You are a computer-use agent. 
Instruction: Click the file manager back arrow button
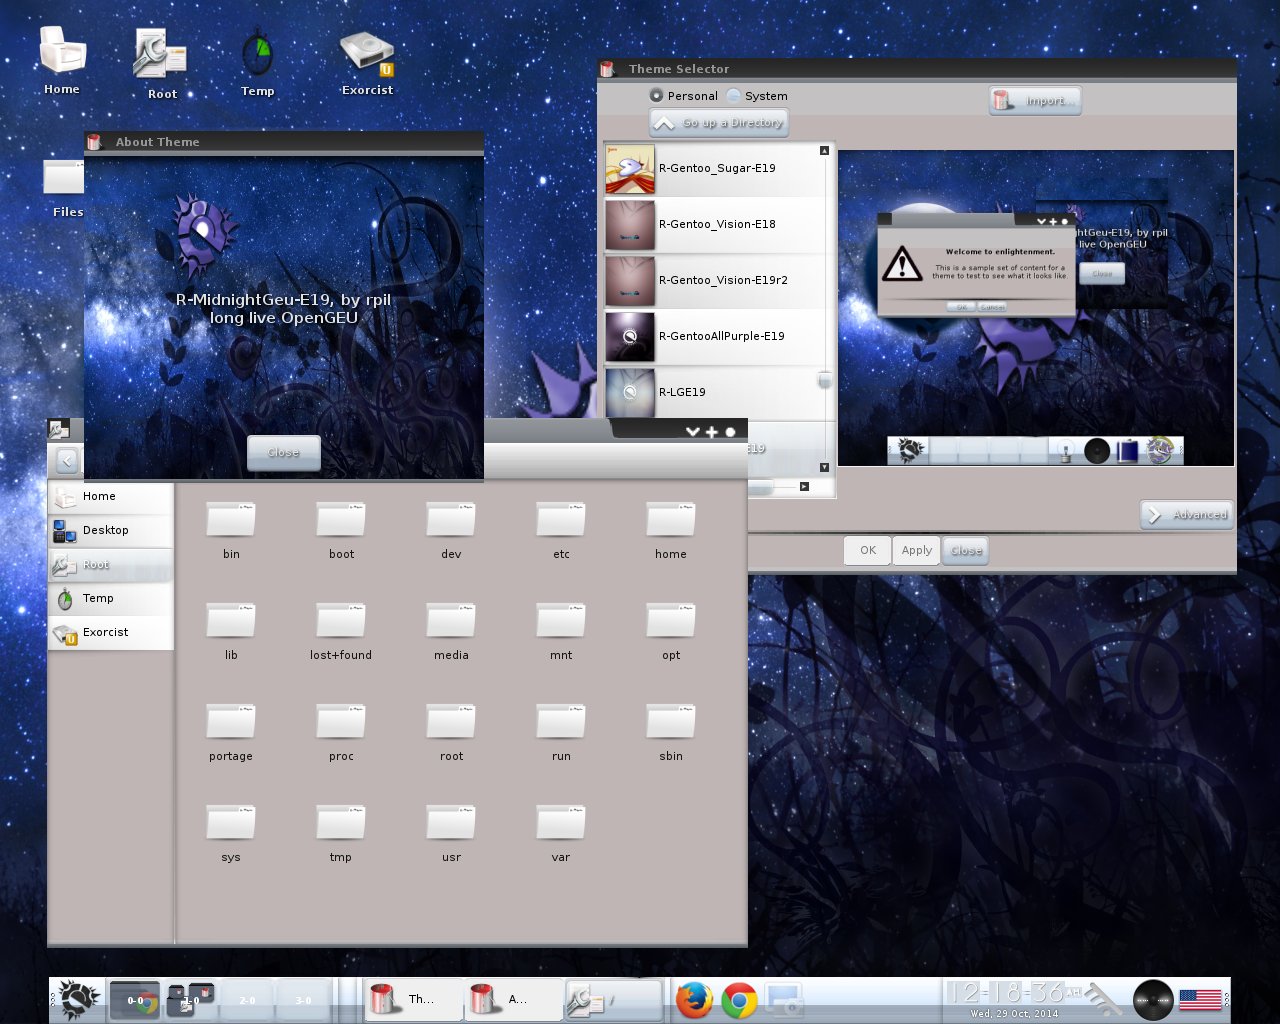point(67,461)
